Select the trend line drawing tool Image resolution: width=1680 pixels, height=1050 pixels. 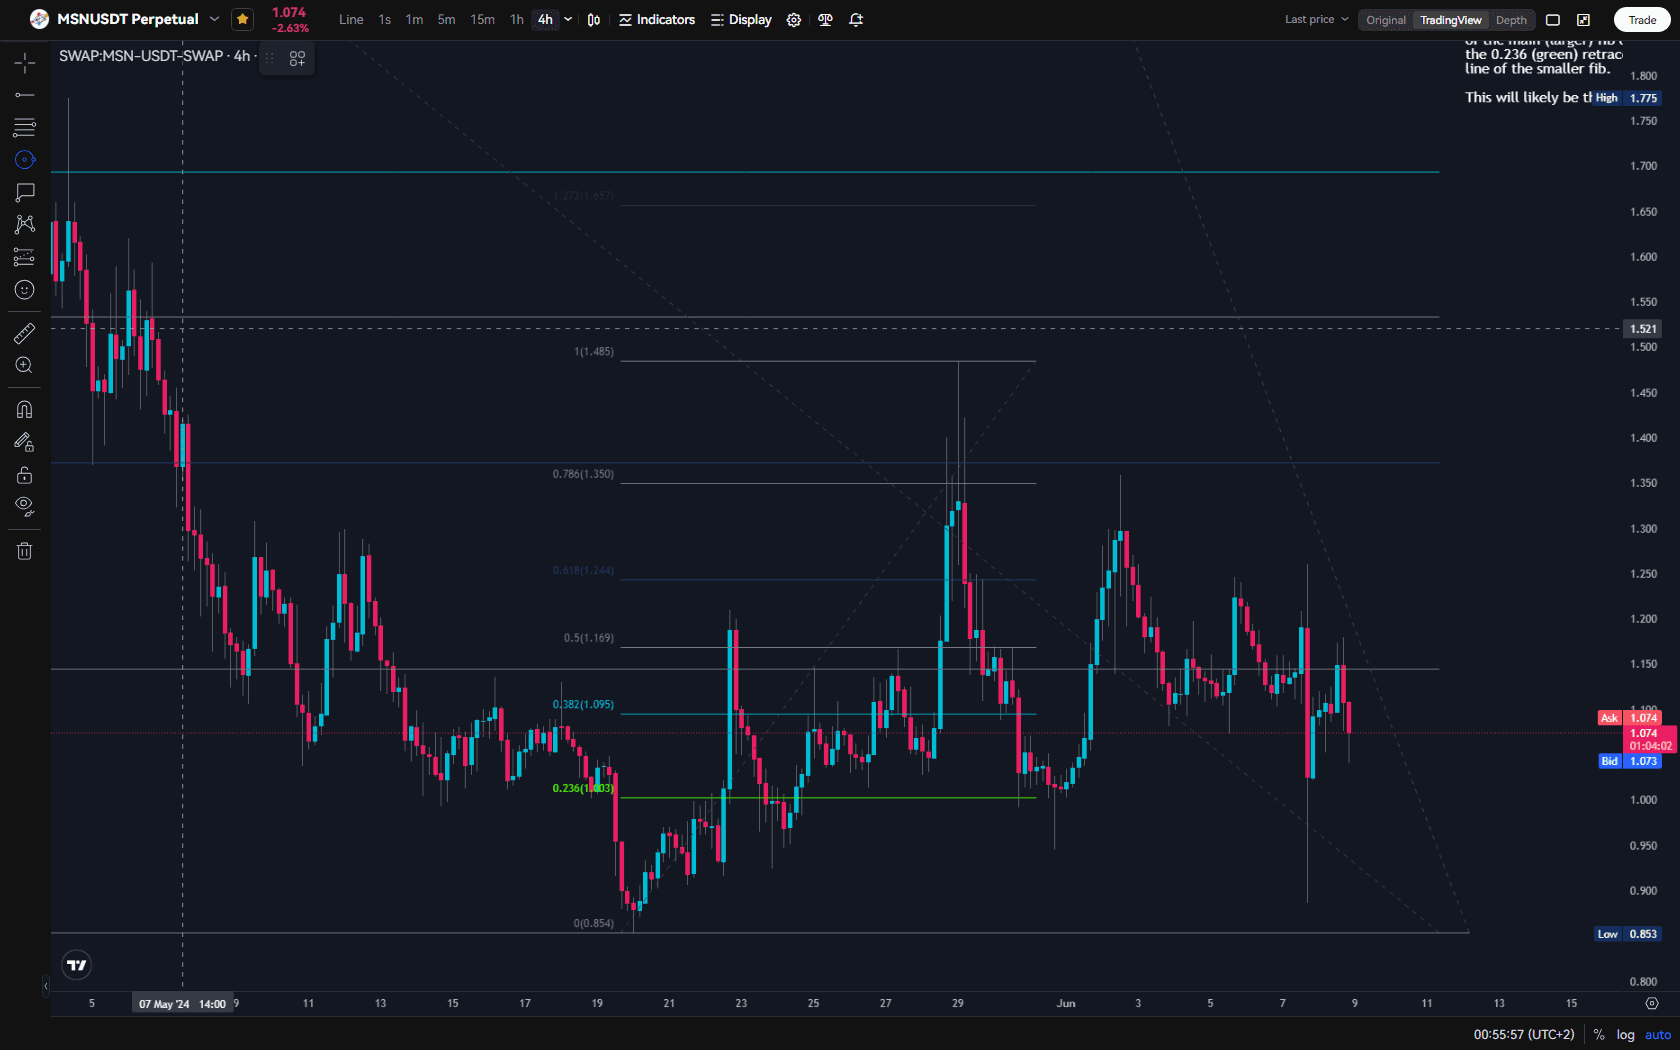point(25,95)
